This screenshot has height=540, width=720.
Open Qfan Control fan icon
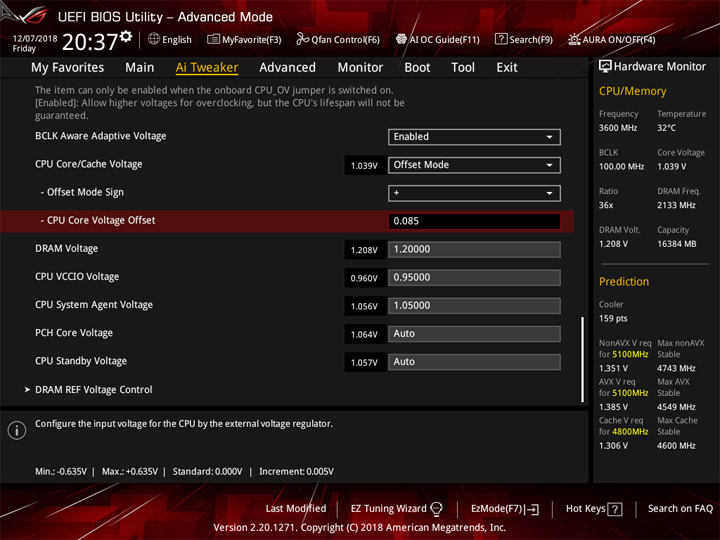(303, 39)
